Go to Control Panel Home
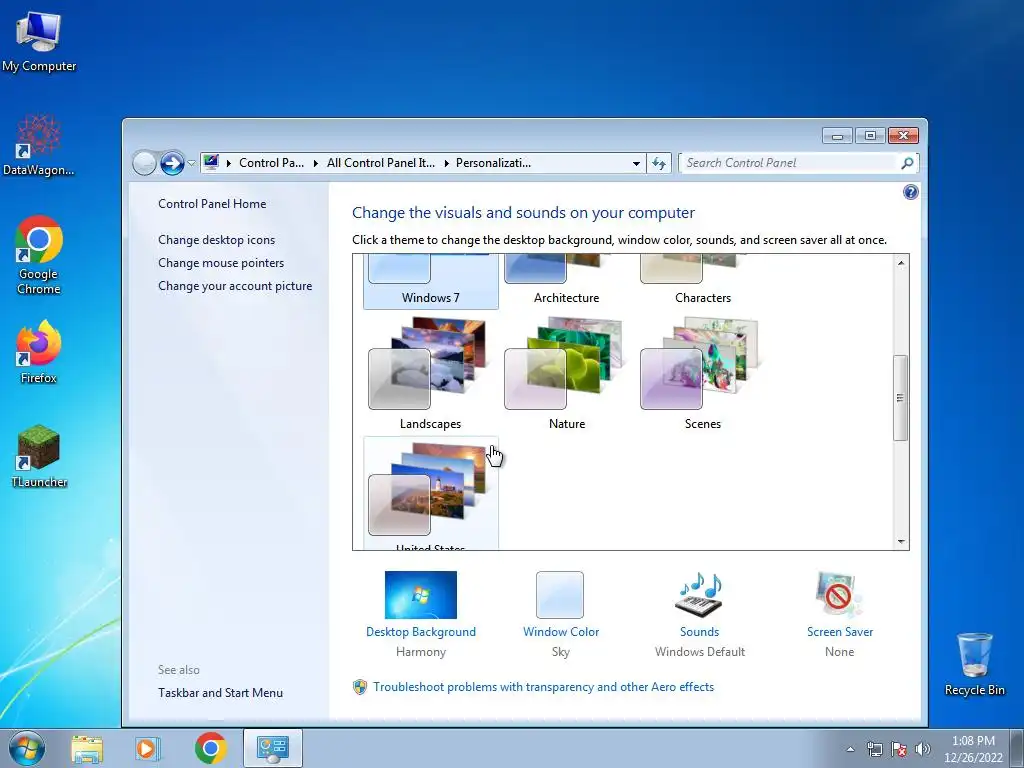Screen dimensions: 1024x768 [212, 204]
